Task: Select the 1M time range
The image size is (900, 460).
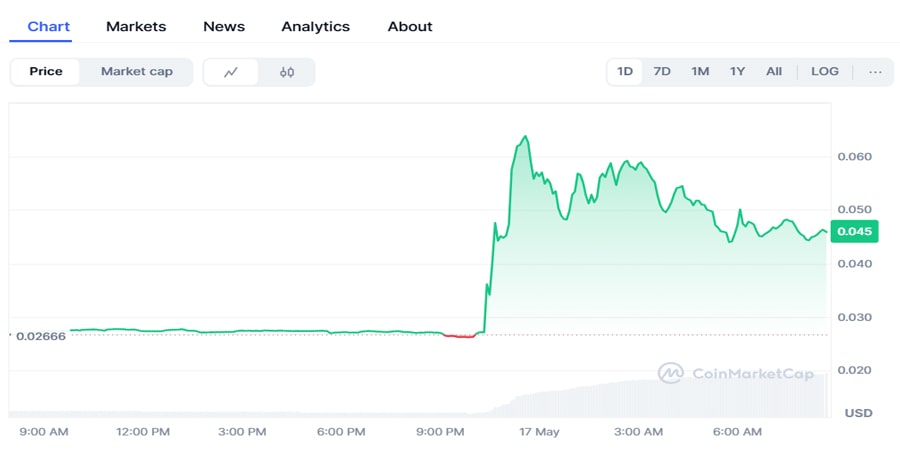Action: 700,72
